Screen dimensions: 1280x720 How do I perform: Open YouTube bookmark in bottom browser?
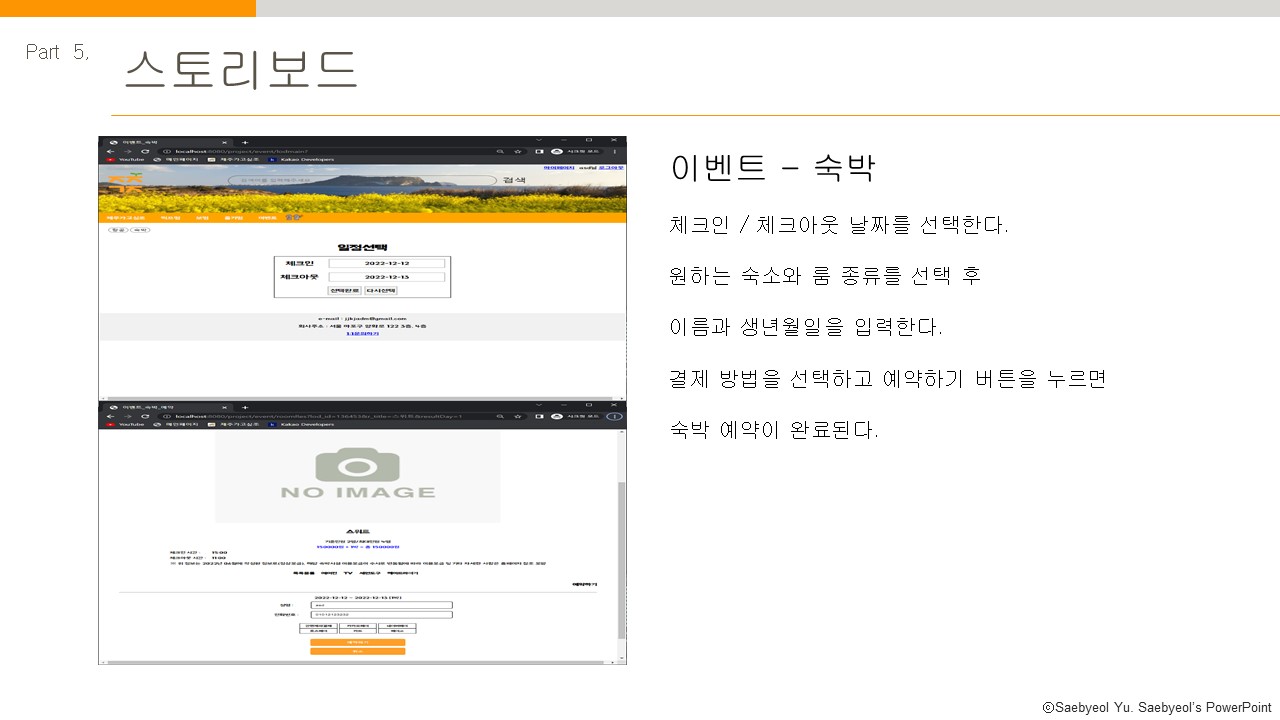(x=125, y=425)
